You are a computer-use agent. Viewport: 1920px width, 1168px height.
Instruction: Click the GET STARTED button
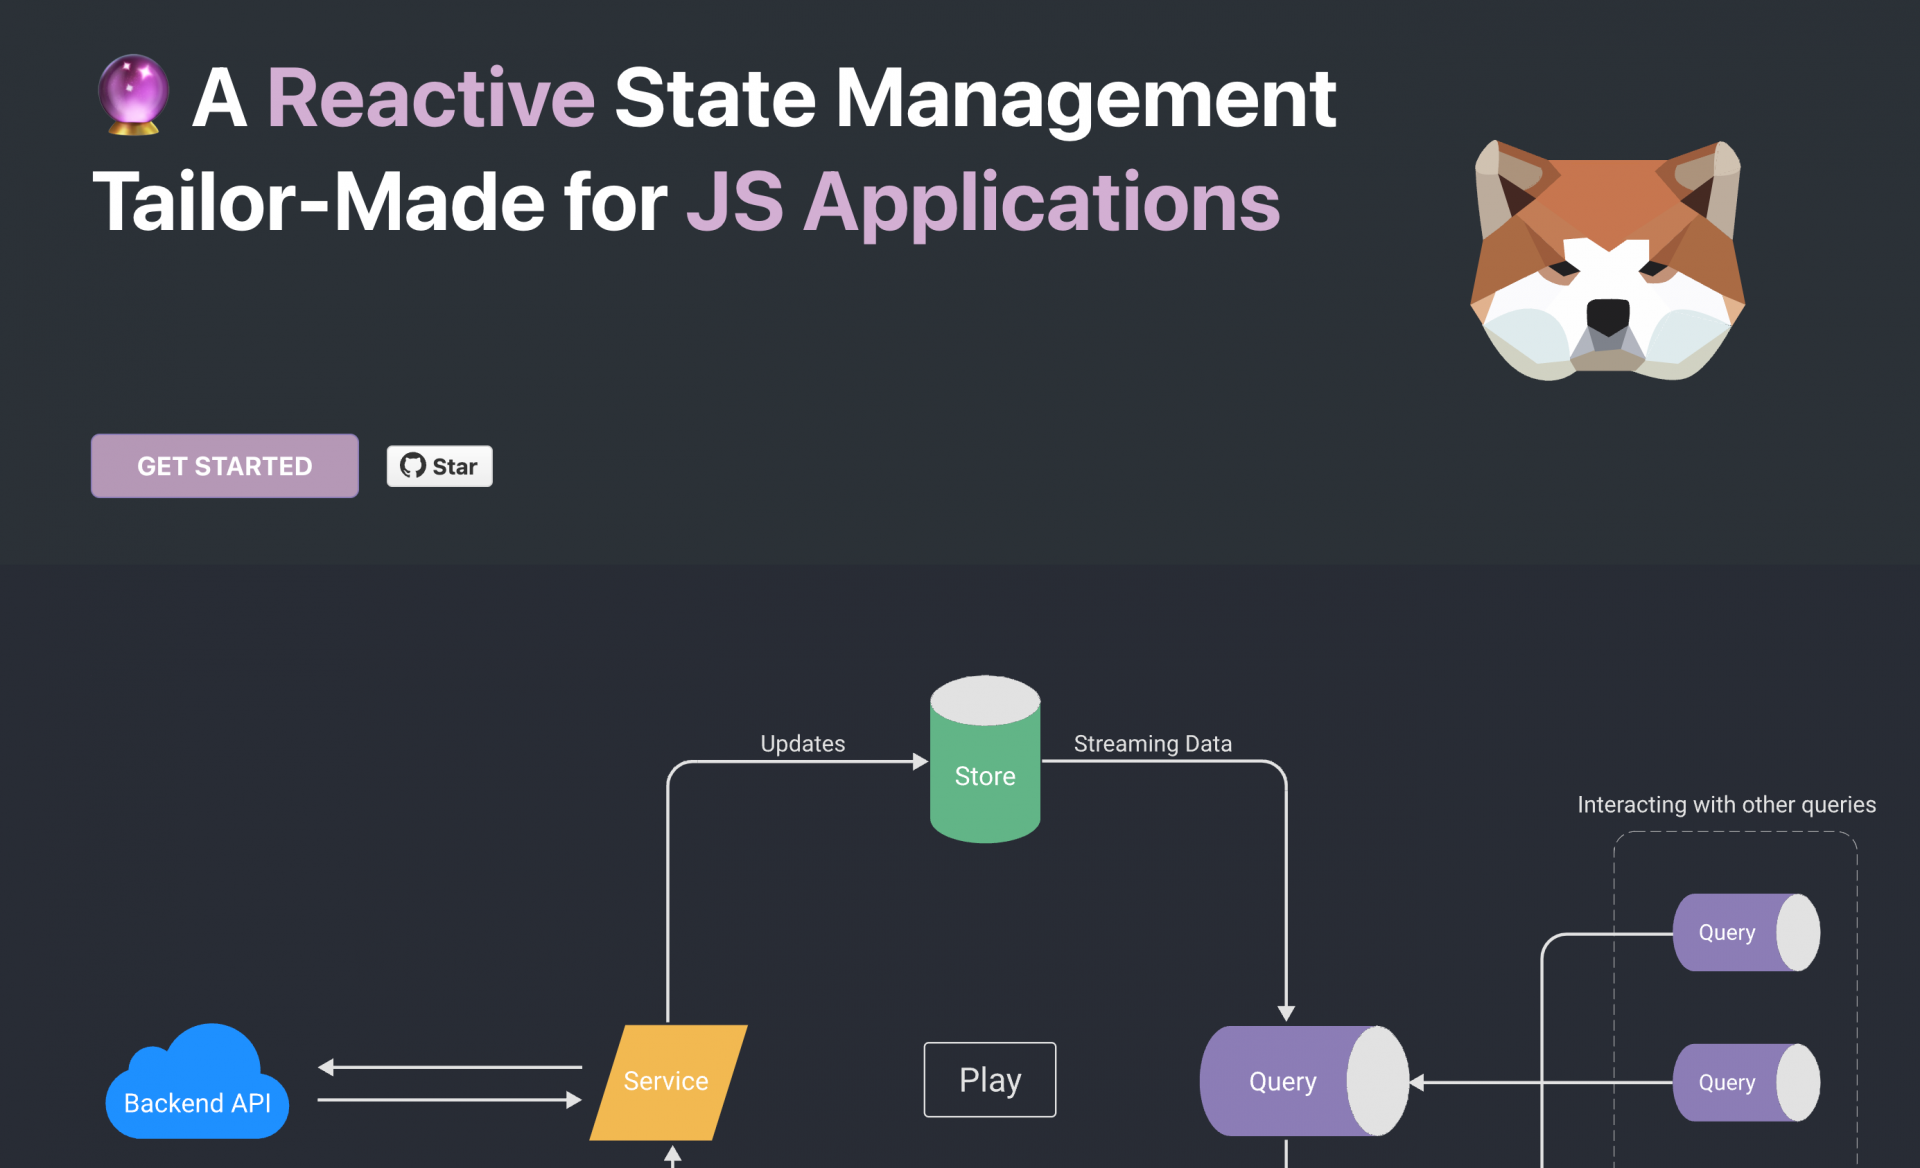(x=224, y=466)
